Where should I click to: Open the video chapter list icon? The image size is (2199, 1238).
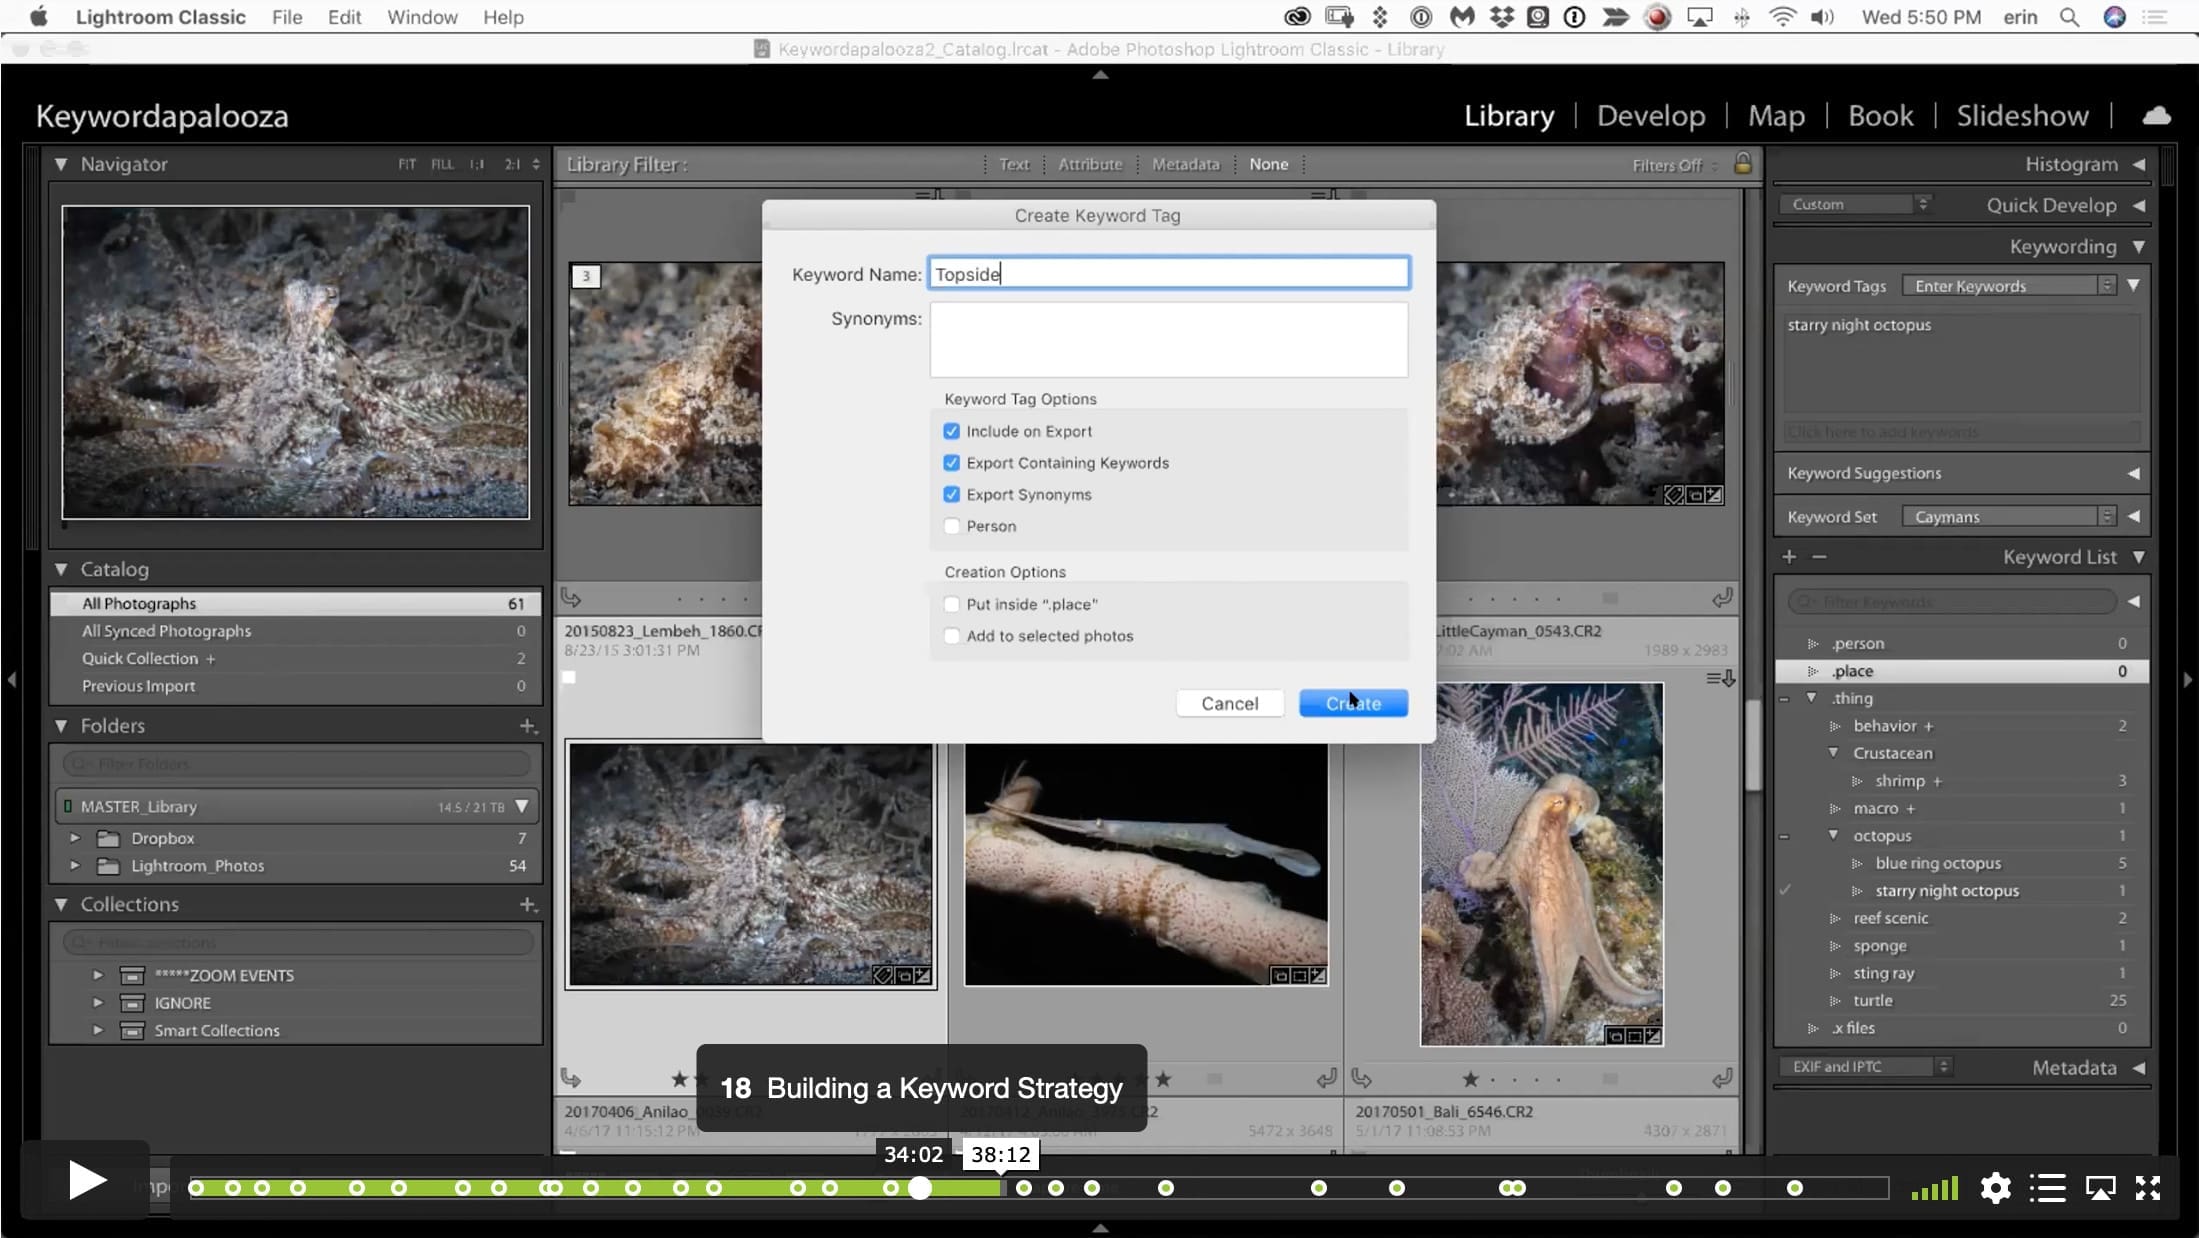pos(2048,1188)
